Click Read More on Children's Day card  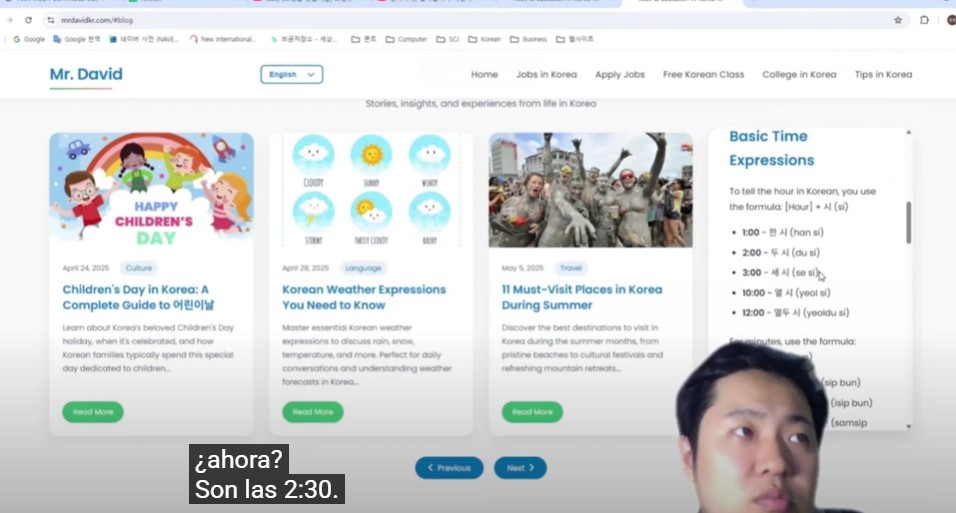[93, 412]
